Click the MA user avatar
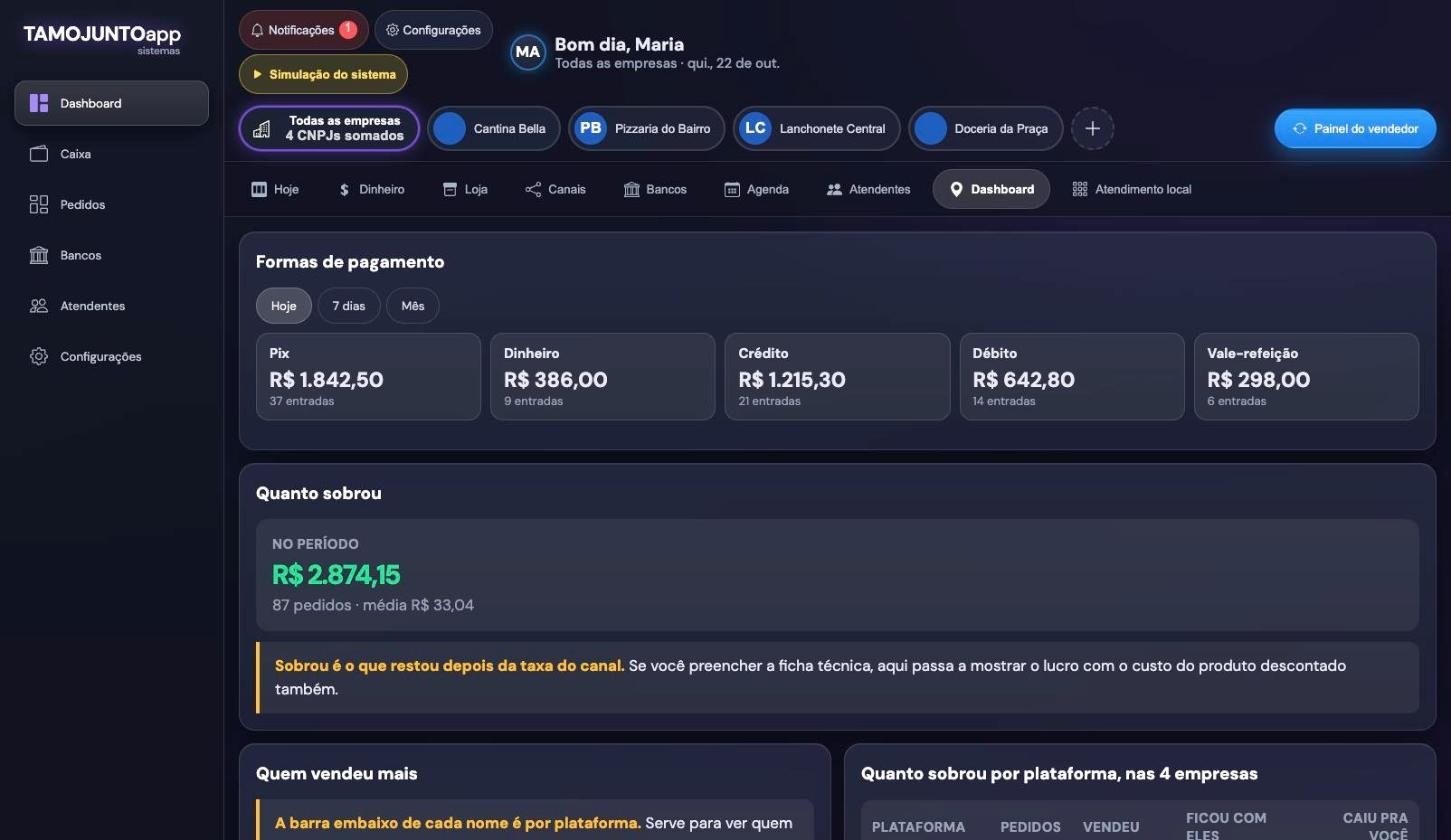Image resolution: width=1451 pixels, height=840 pixels. click(x=528, y=52)
